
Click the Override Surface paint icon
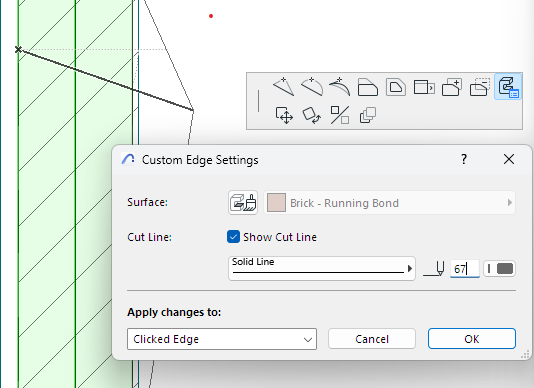(x=243, y=203)
